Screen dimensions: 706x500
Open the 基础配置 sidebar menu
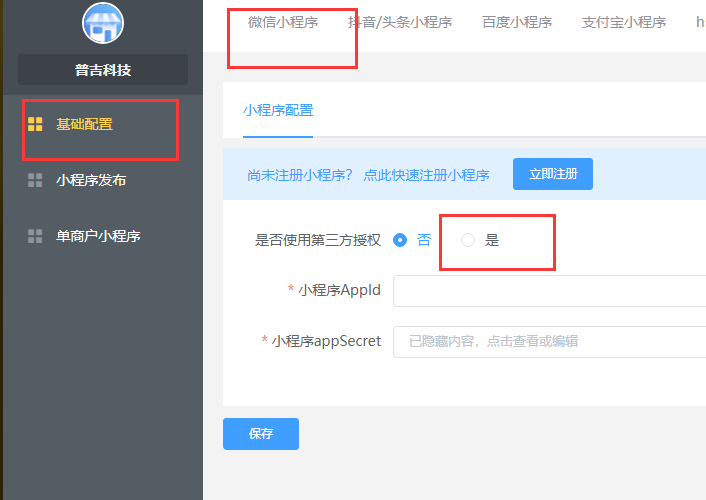pos(84,124)
